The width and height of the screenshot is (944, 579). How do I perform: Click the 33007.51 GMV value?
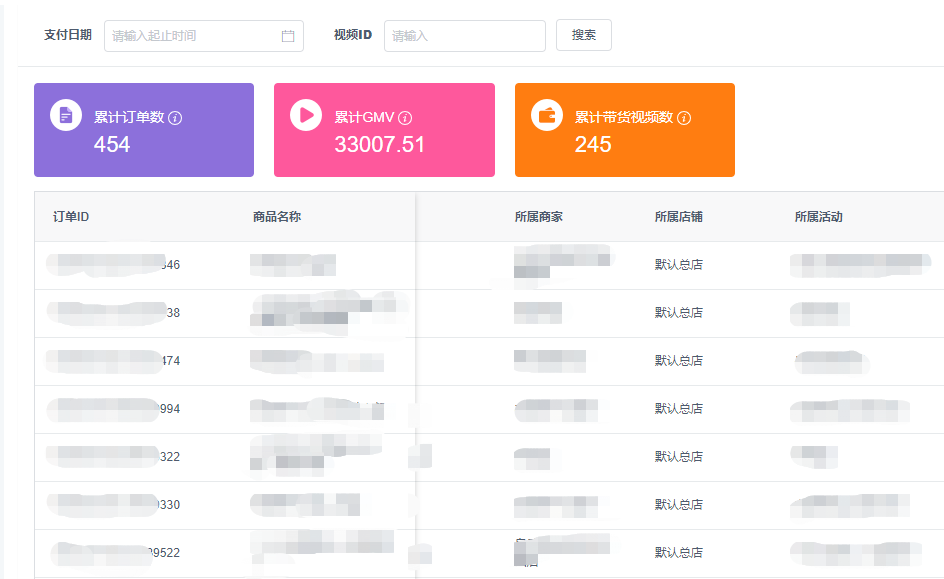(x=379, y=145)
